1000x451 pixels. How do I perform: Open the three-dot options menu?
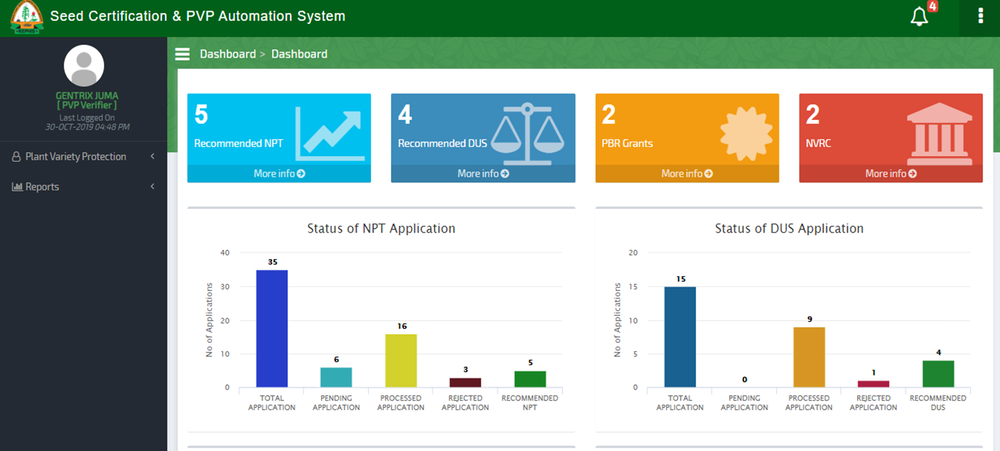[980, 17]
